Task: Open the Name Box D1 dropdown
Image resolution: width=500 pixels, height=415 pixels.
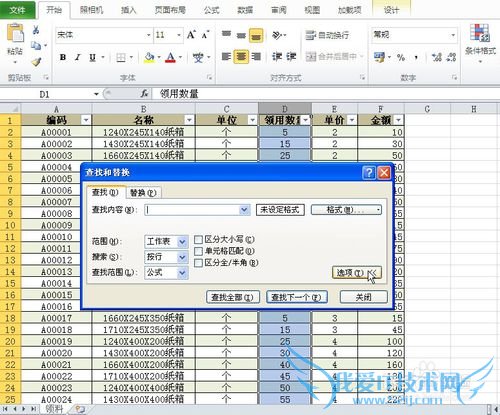Action: [x=96, y=94]
